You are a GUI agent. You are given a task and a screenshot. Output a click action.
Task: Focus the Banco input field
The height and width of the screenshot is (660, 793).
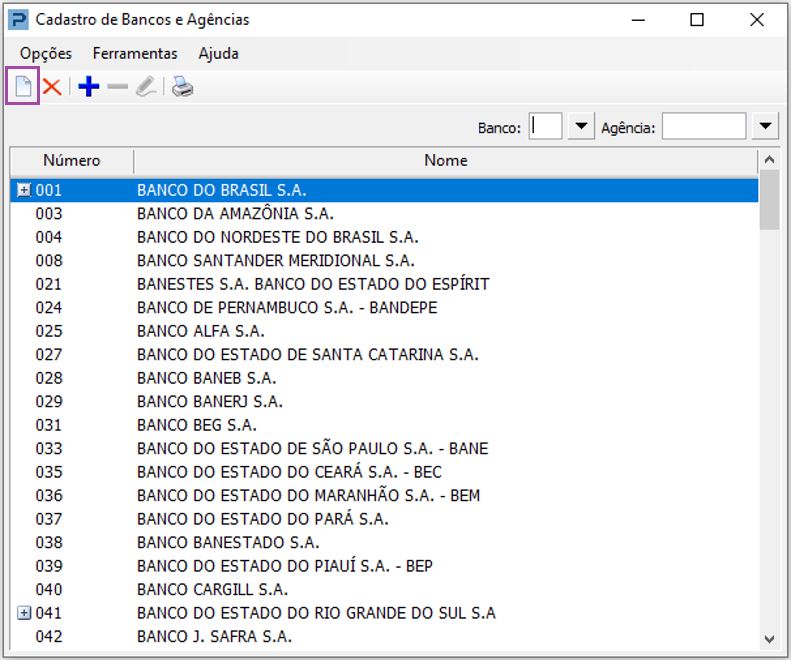545,126
